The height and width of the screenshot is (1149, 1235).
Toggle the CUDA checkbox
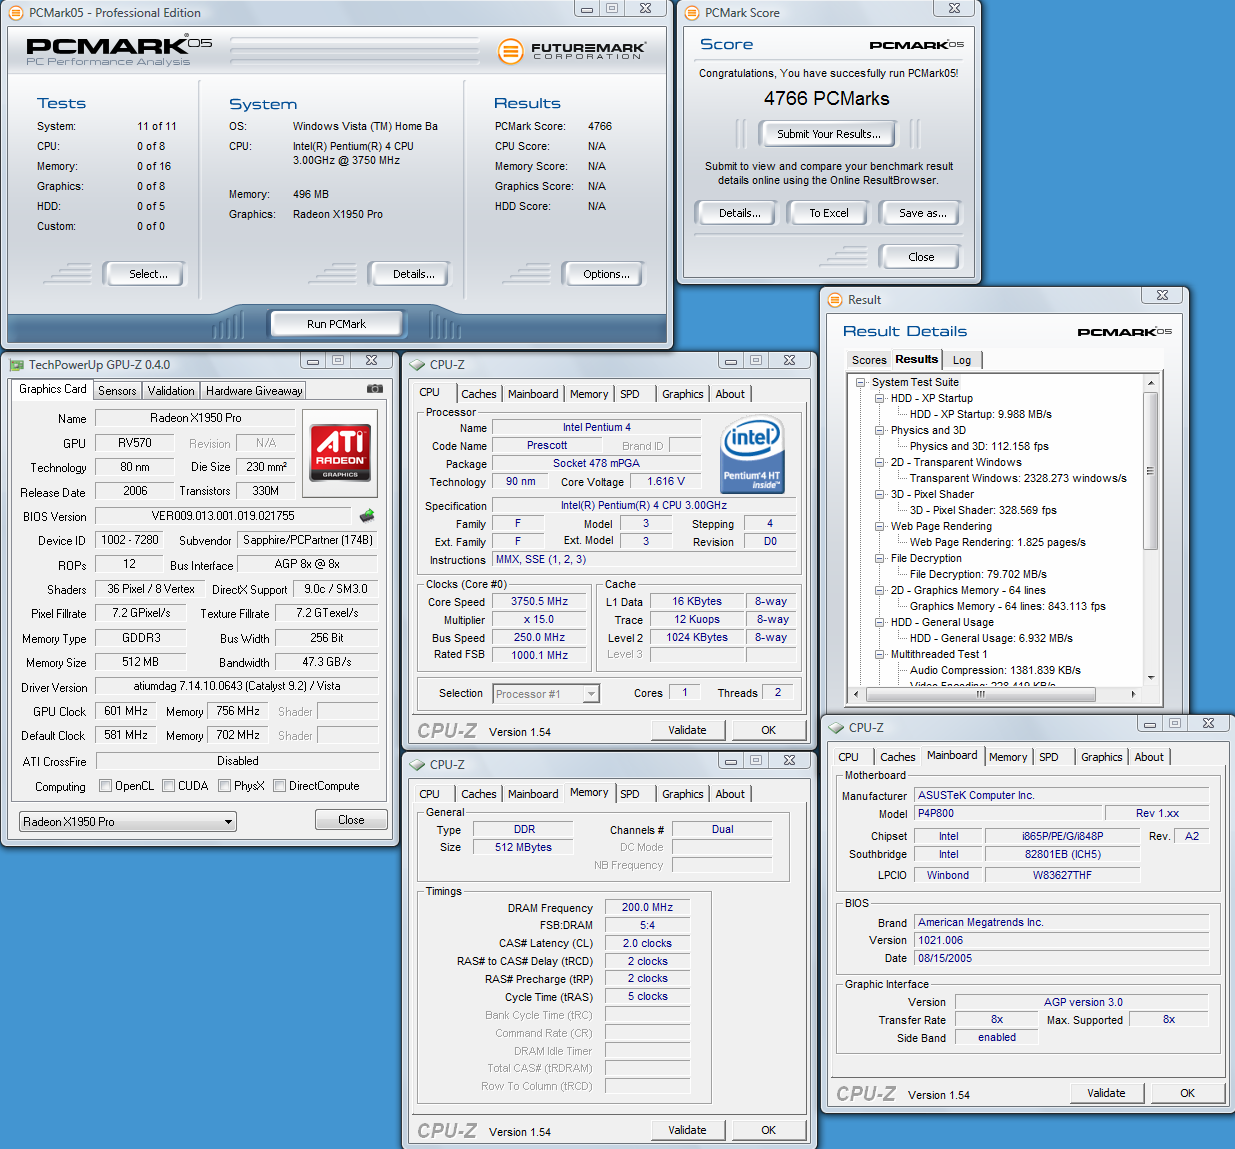pyautogui.click(x=168, y=786)
